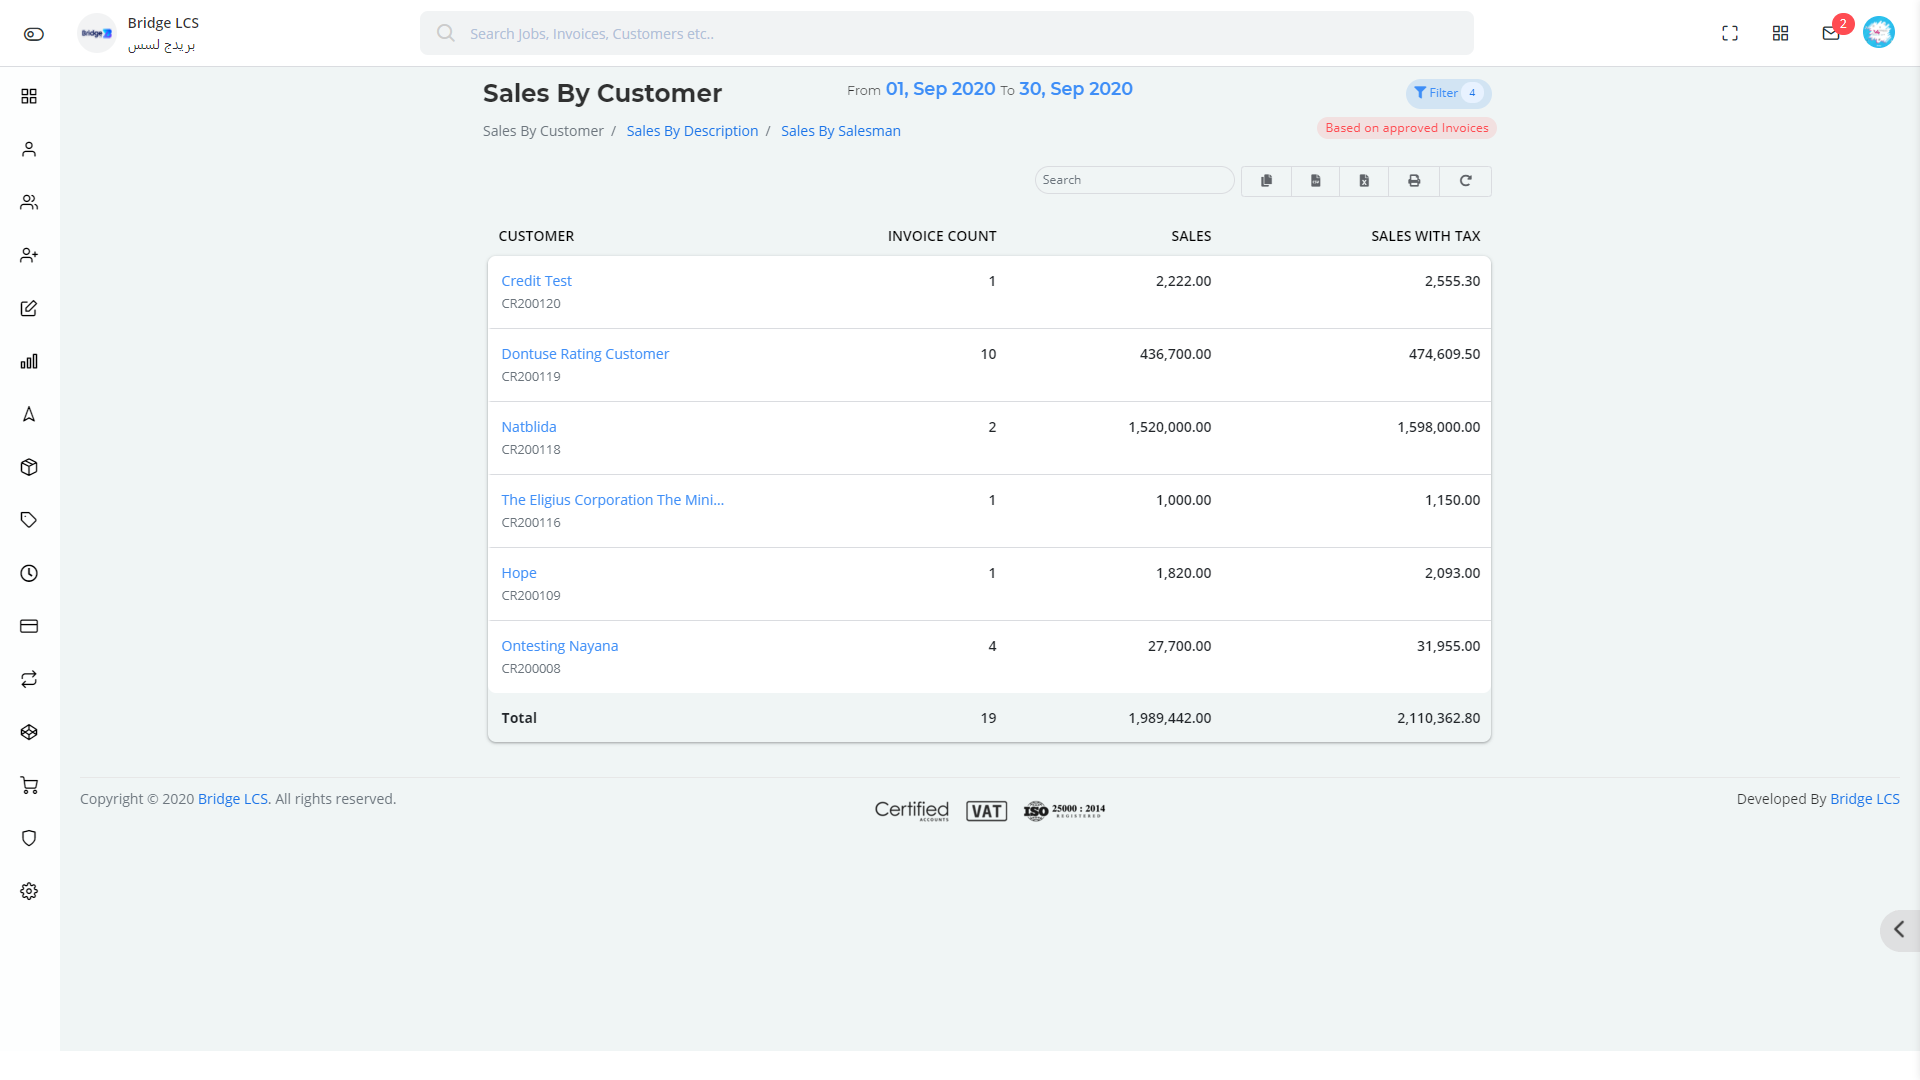Click the repeat arrows icon in sidebar

(29, 679)
